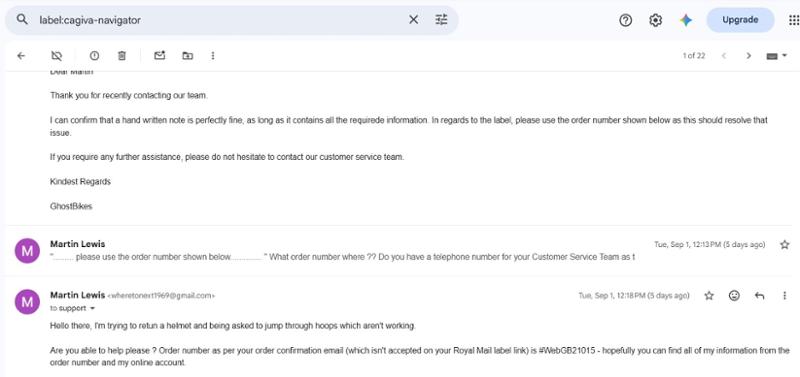Click Martin Lewis avatar on collapsed message

pyautogui.click(x=27, y=251)
